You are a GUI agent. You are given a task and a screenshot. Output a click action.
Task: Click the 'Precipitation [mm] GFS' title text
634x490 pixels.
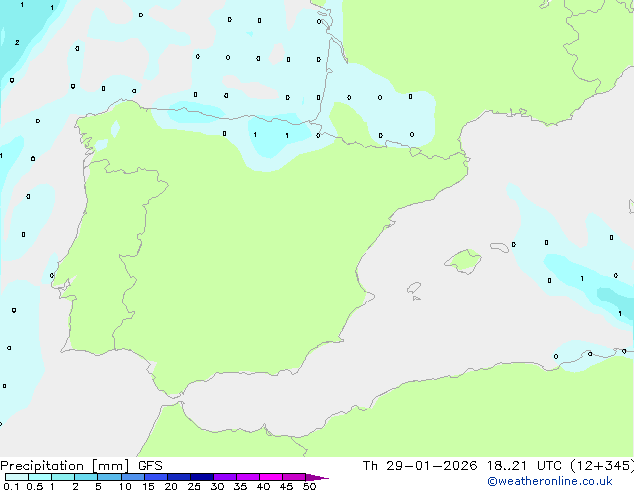click(81, 466)
